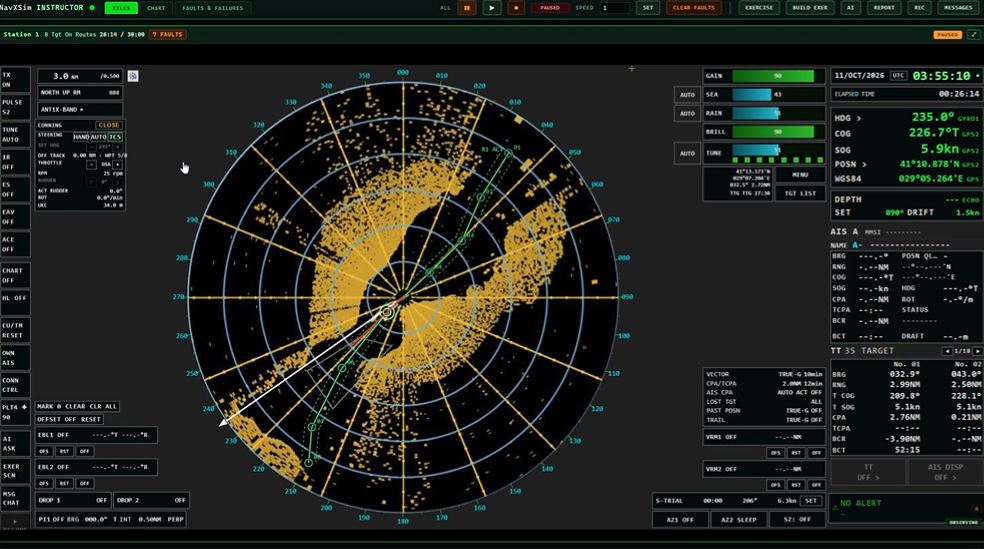Go to previous target page arrow

click(947, 351)
